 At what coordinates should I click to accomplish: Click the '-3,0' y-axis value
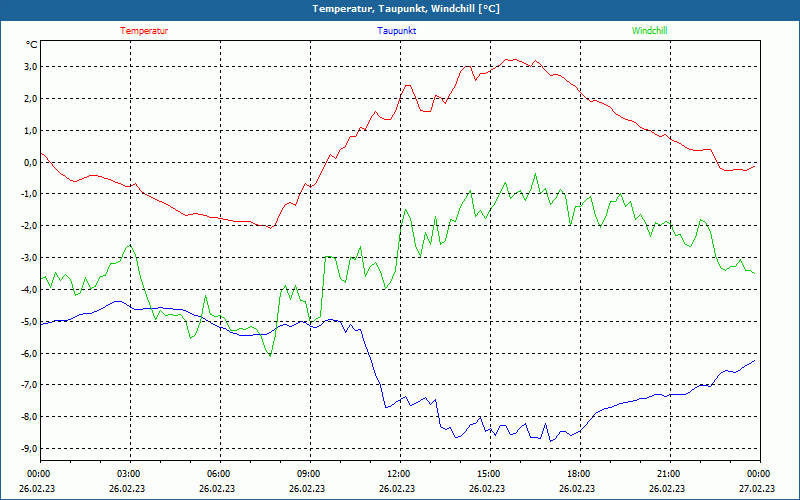[x=29, y=258]
